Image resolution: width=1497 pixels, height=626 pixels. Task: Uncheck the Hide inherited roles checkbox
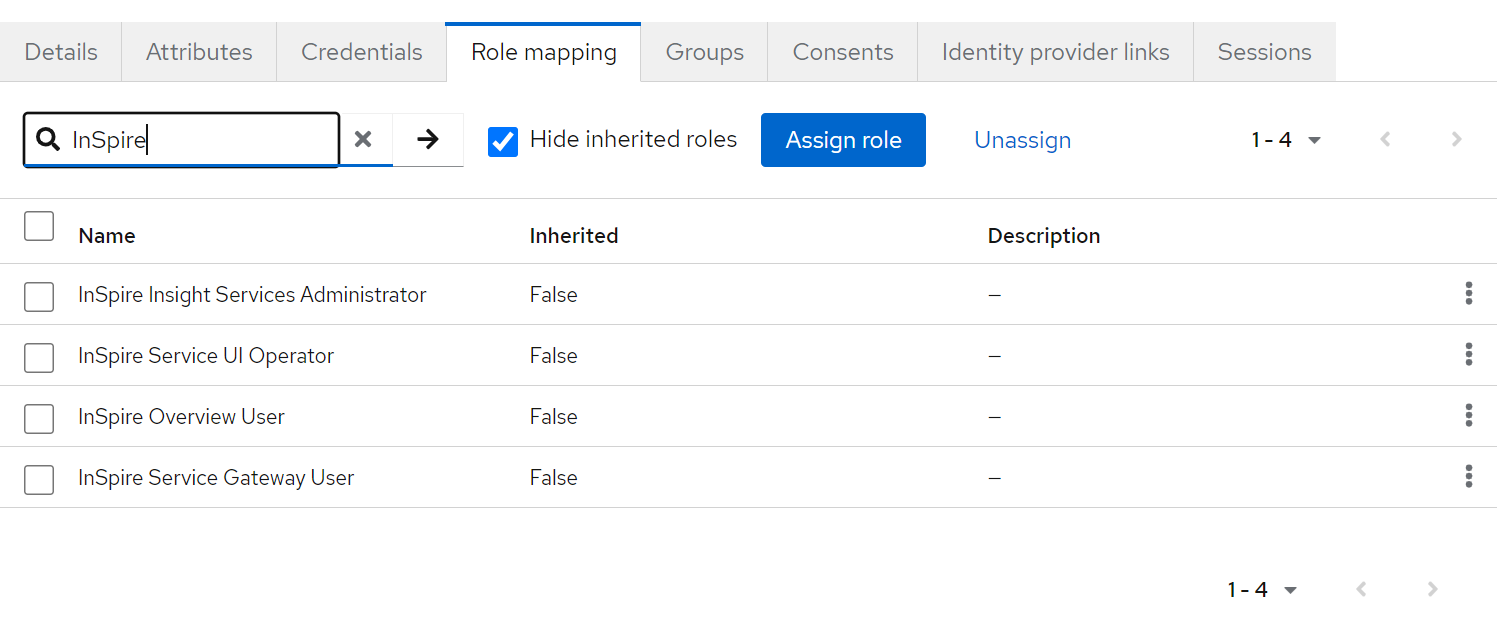tap(503, 141)
